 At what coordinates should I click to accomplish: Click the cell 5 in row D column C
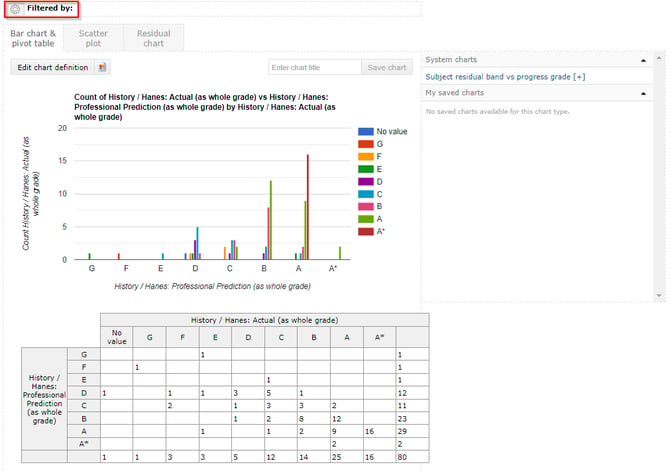coord(281,393)
